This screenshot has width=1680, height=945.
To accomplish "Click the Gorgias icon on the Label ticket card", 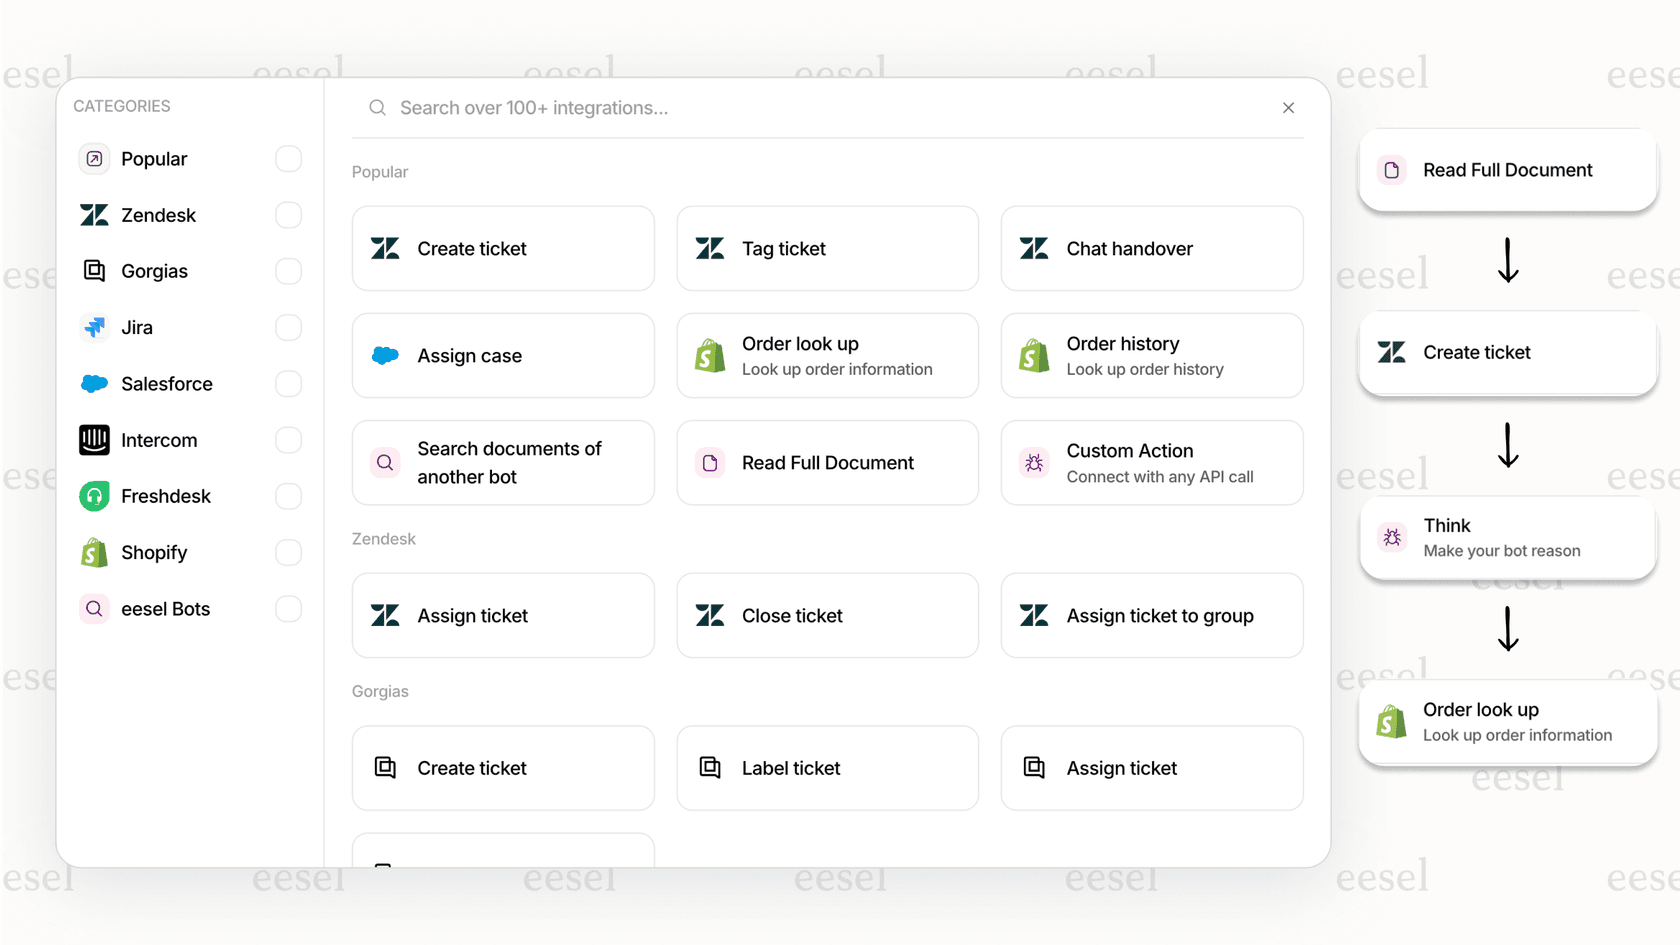I will tap(710, 768).
